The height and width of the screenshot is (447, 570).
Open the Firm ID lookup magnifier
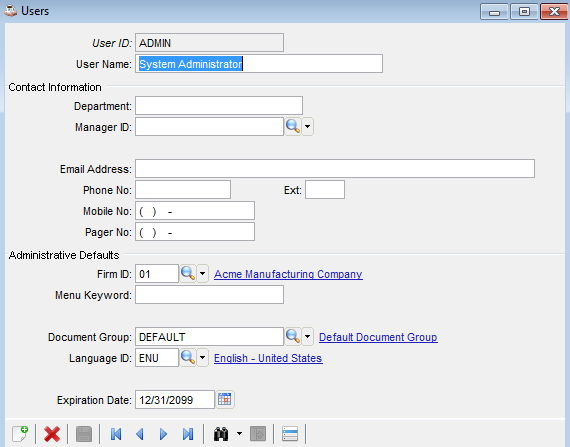click(188, 273)
